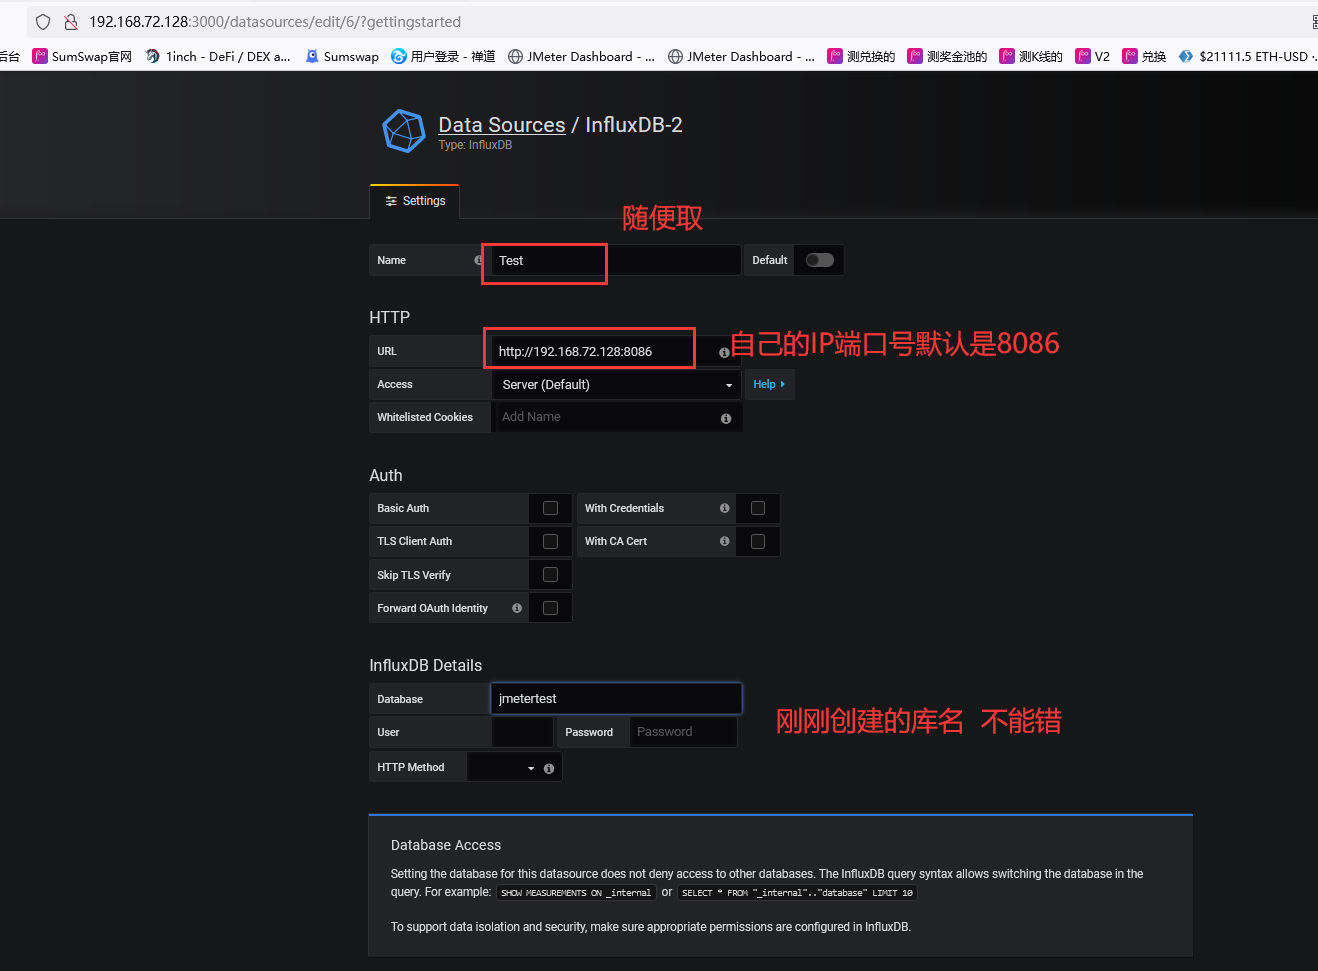1318x971 pixels.
Task: Click the Forward OAuth Identity info icon
Action: click(517, 608)
